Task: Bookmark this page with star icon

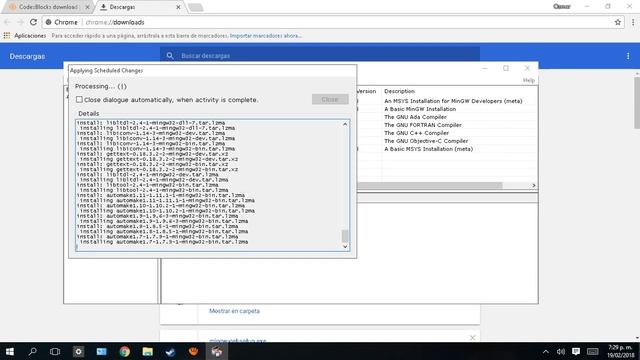Action: [x=618, y=22]
